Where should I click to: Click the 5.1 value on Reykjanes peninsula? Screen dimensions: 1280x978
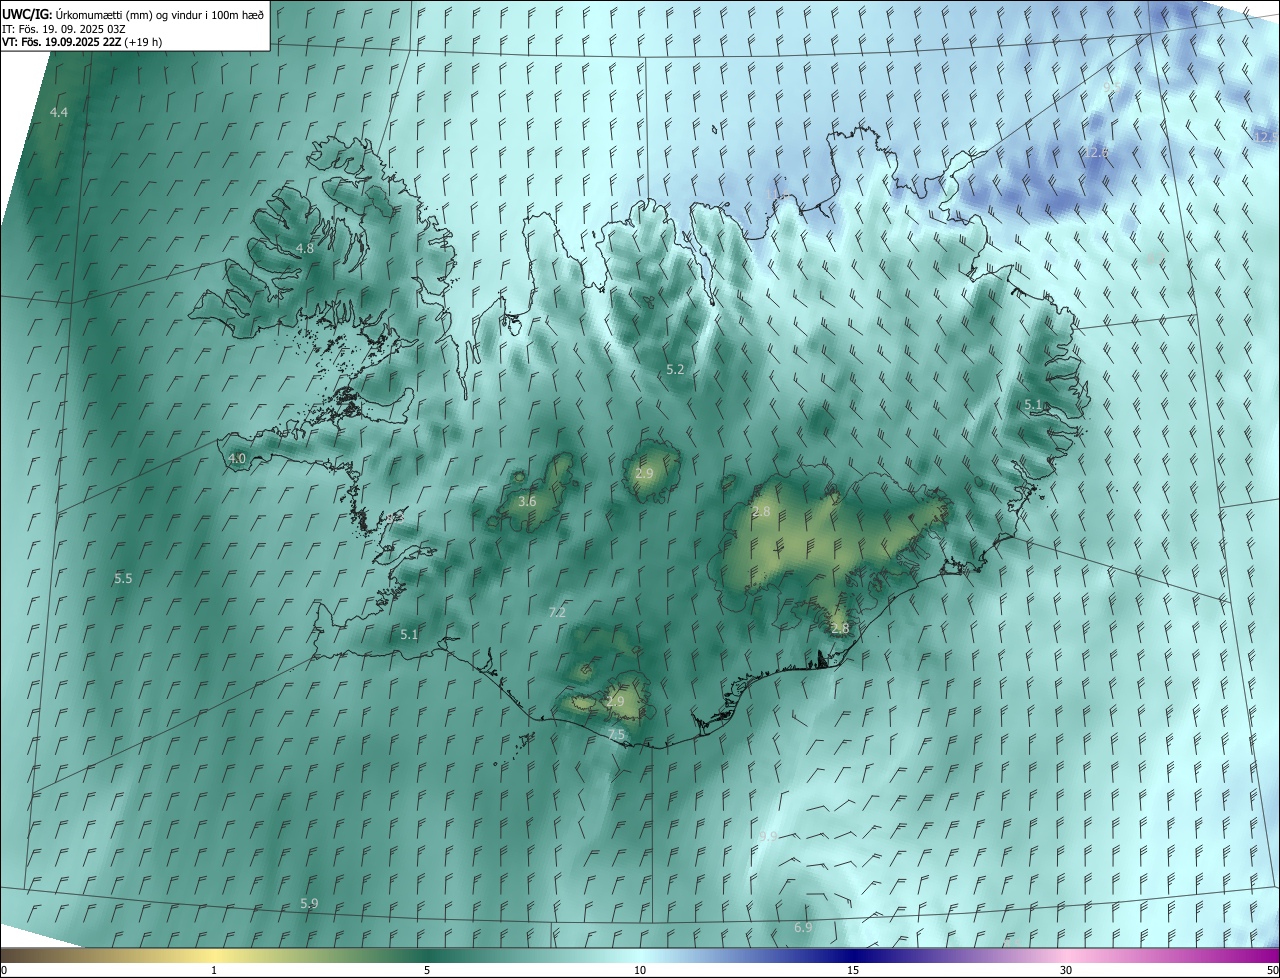pos(409,634)
